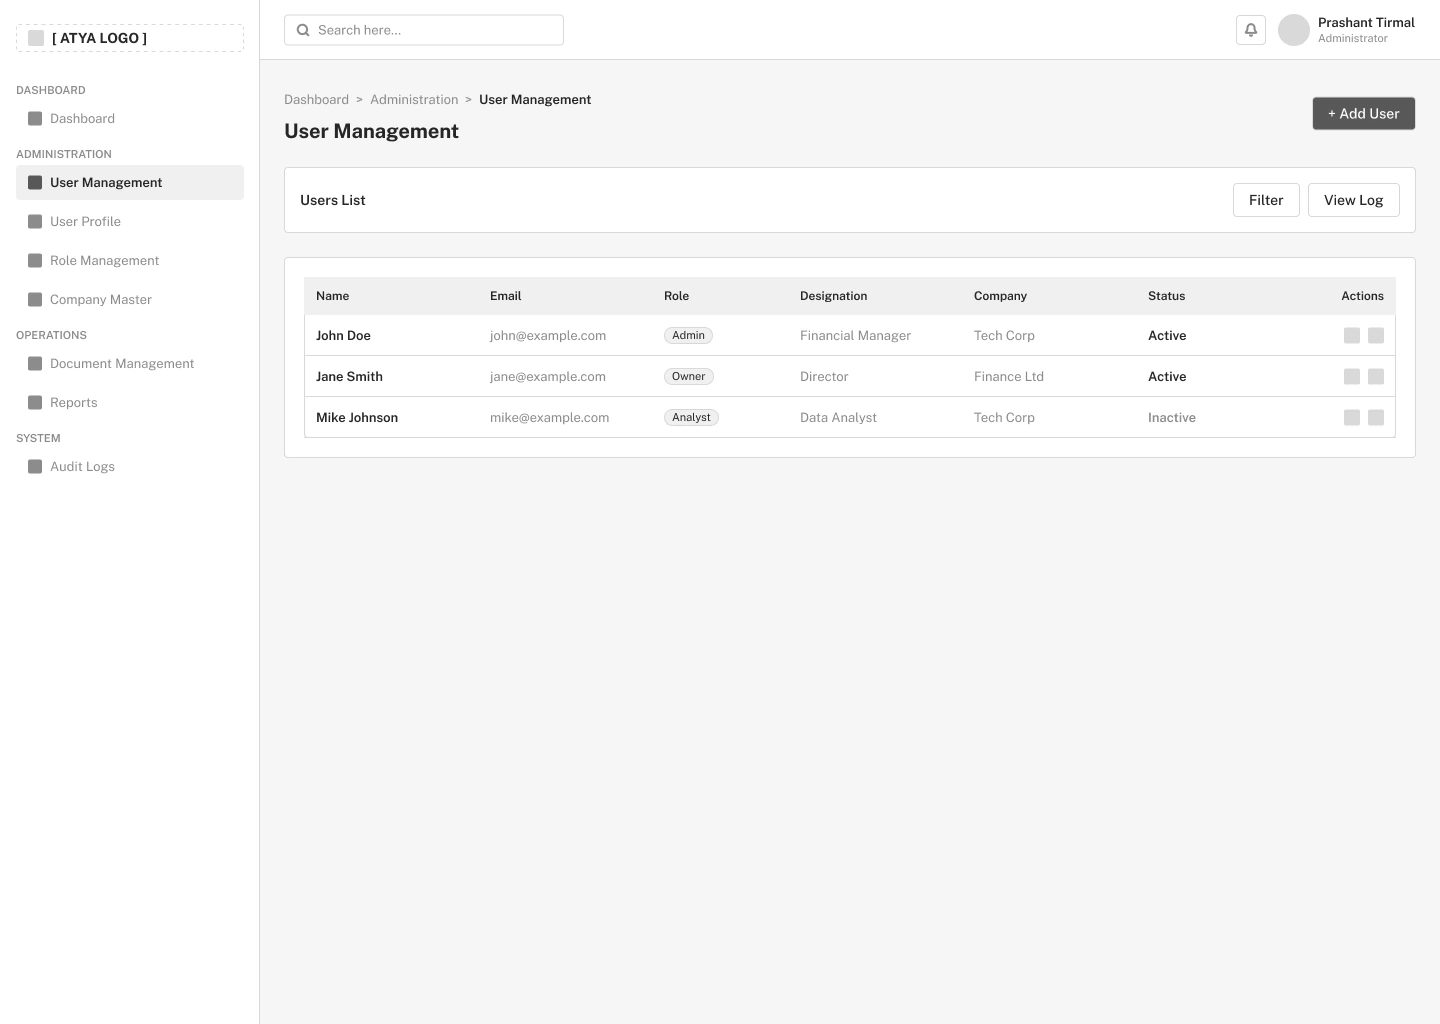Click the View Log button

click(1354, 200)
